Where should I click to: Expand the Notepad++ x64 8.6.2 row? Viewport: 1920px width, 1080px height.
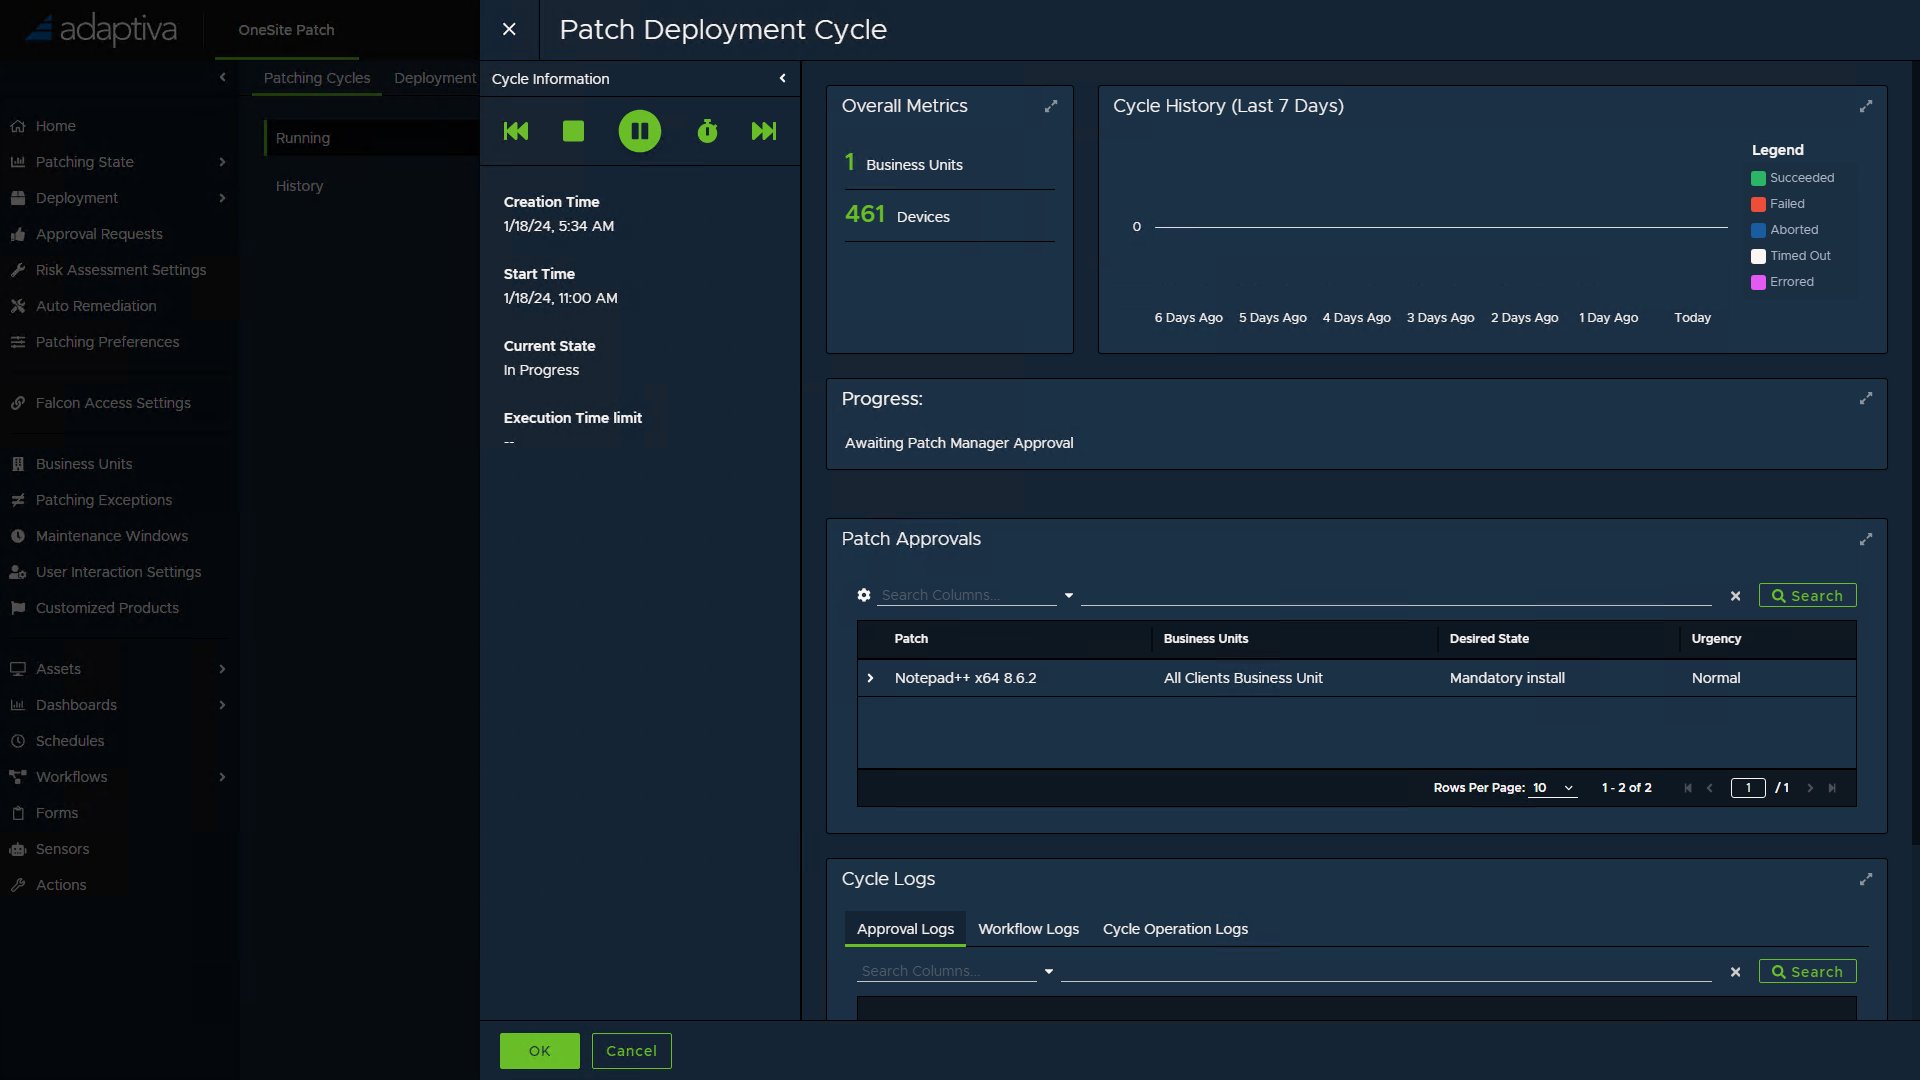pyautogui.click(x=871, y=678)
